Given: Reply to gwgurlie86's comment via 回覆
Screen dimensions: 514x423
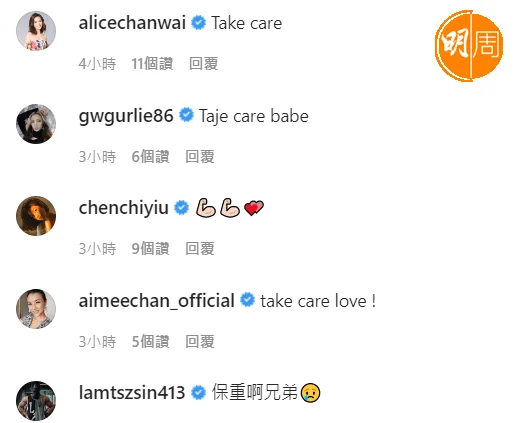Looking at the screenshot, I should (200, 156).
